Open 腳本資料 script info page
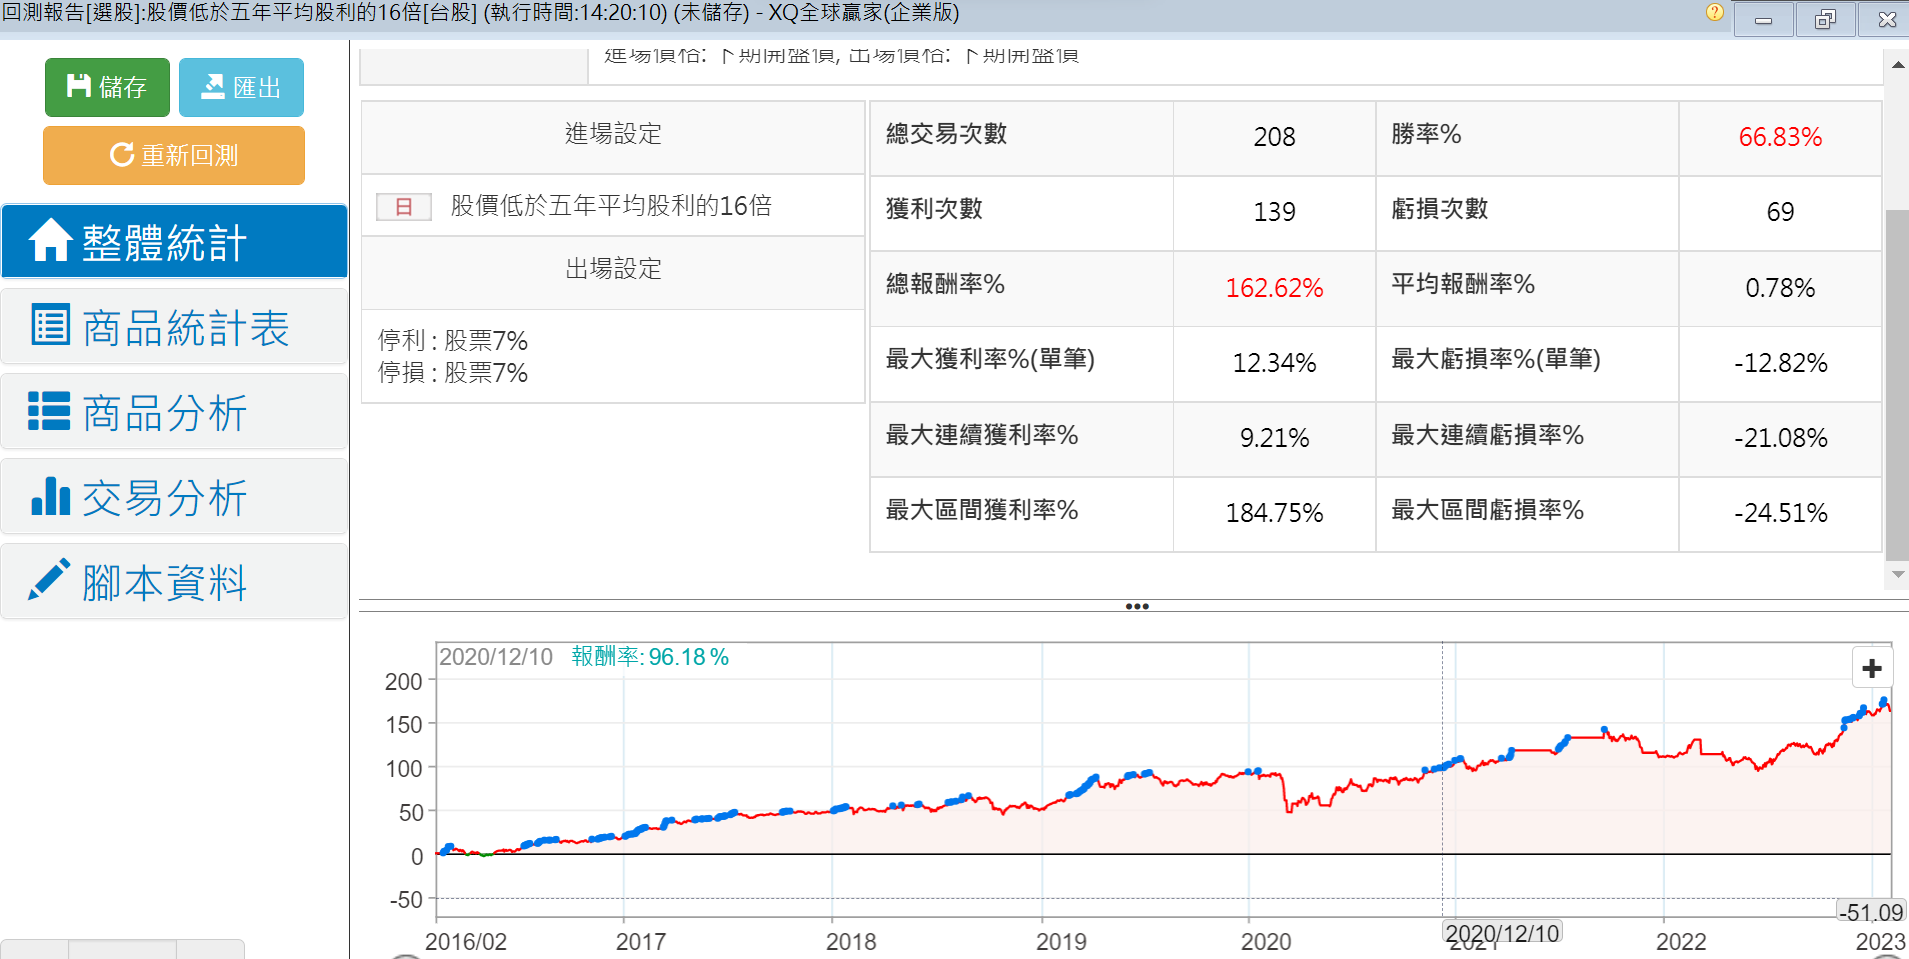Image resolution: width=1909 pixels, height=959 pixels. (174, 583)
